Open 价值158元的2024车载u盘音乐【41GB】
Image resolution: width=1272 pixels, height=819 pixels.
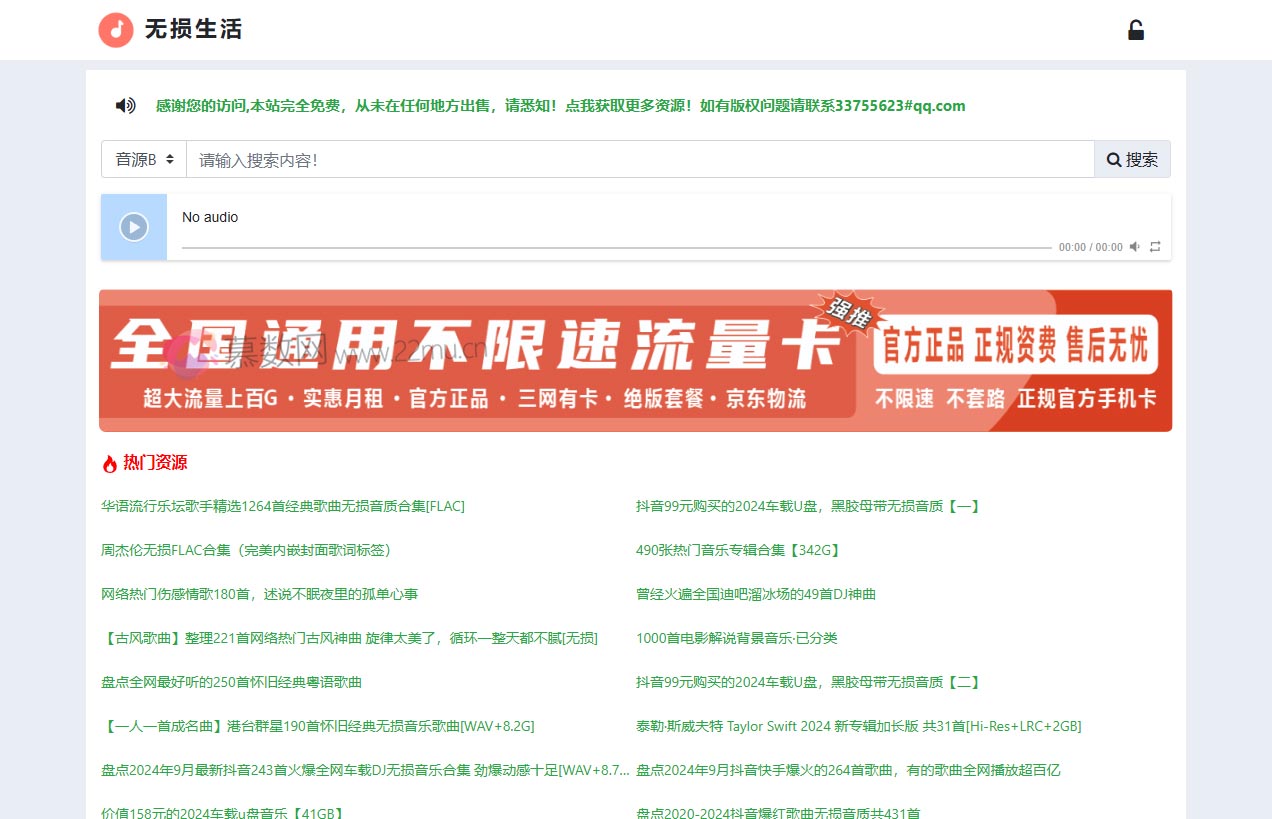point(225,813)
